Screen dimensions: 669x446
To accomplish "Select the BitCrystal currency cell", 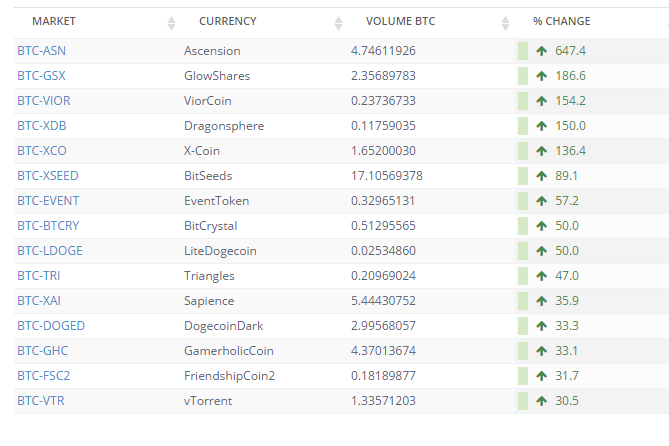I will (x=210, y=226).
